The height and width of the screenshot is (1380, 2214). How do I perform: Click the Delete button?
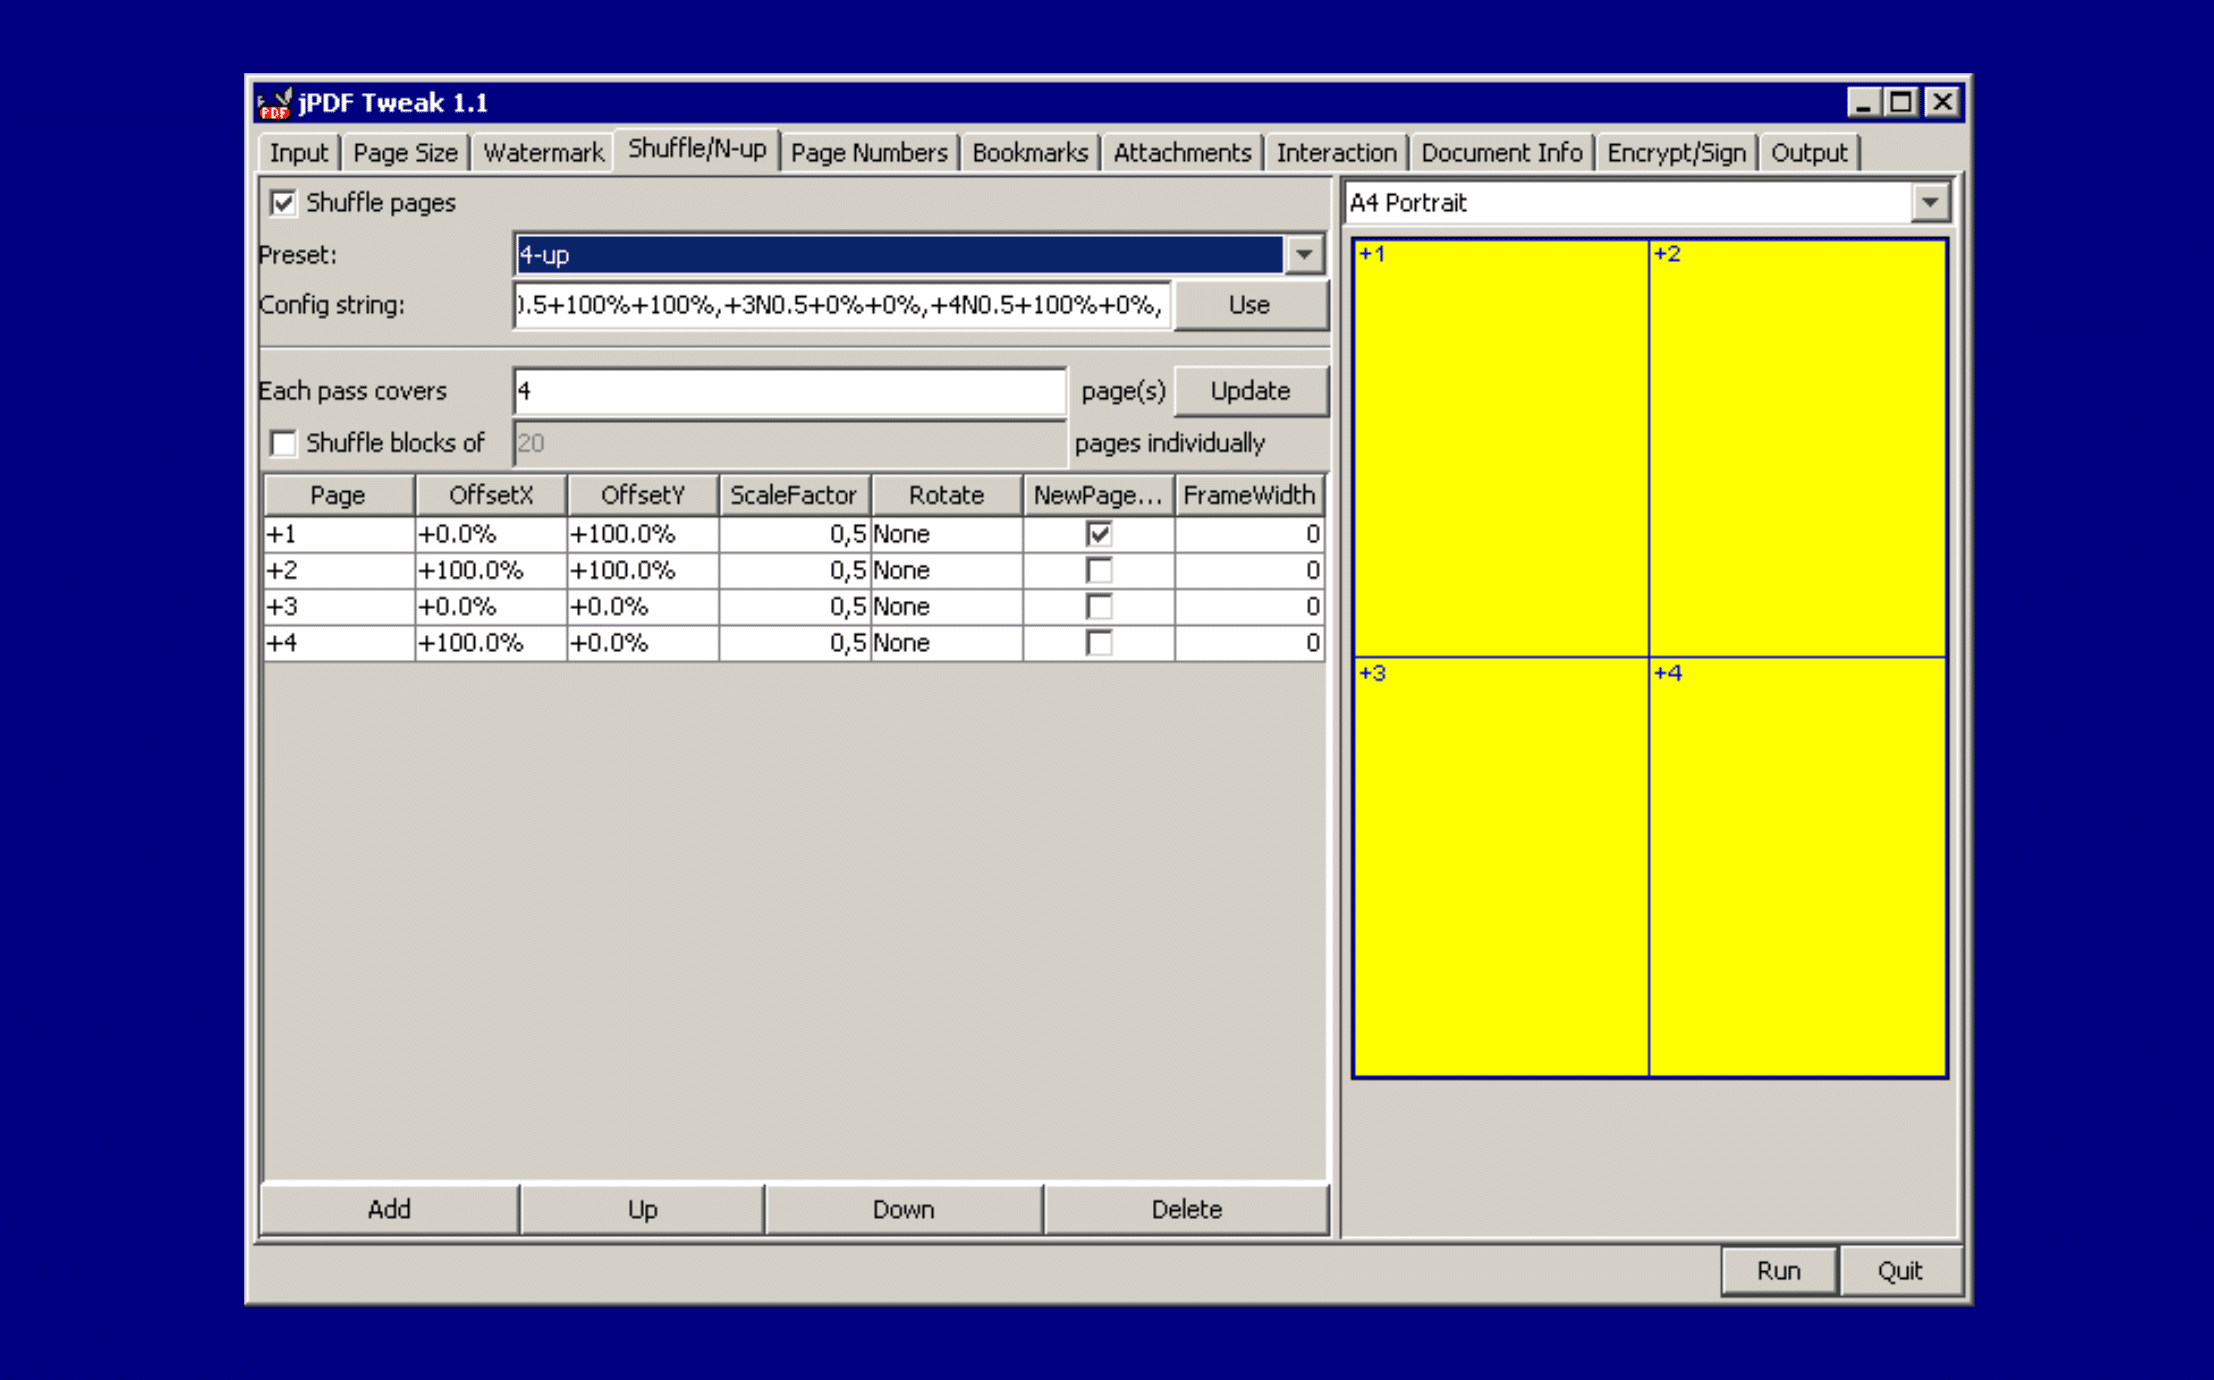pos(1186,1209)
